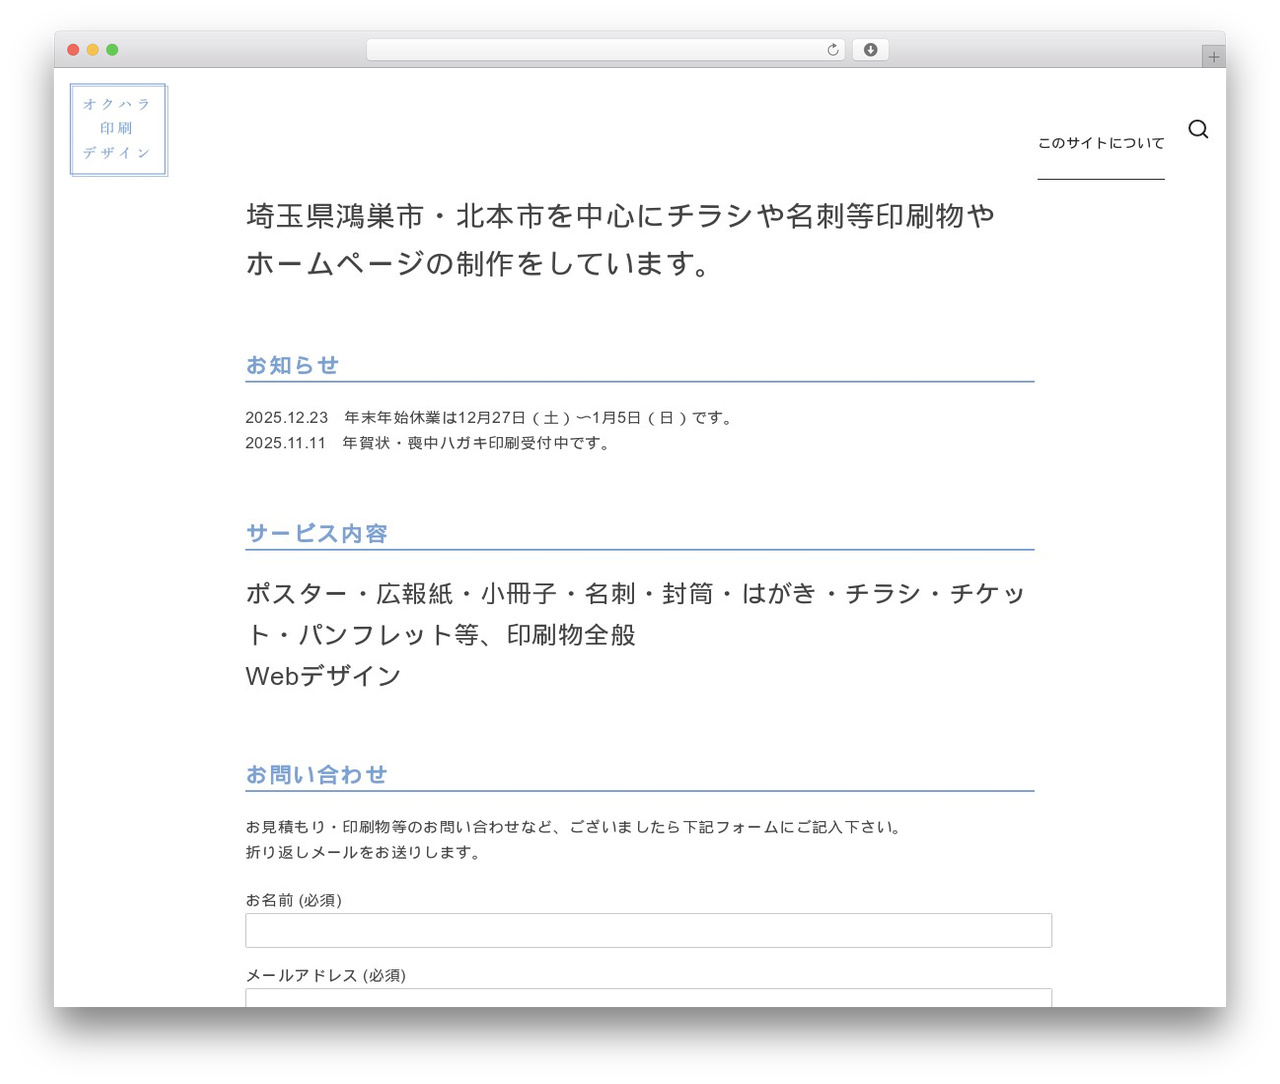Image resolution: width=1280 pixels, height=1084 pixels.
Task: Maximize the window using the green button
Action: coord(112,50)
